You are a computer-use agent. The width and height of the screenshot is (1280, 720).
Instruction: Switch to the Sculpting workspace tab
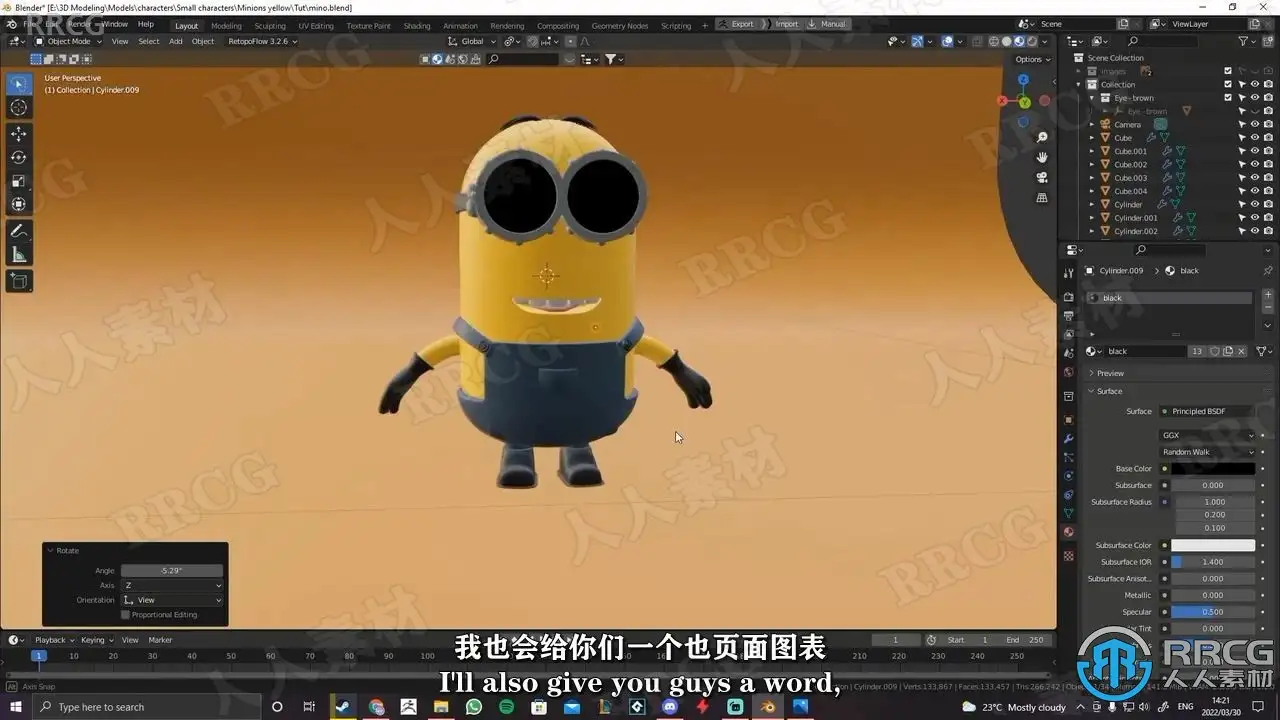pos(270,26)
